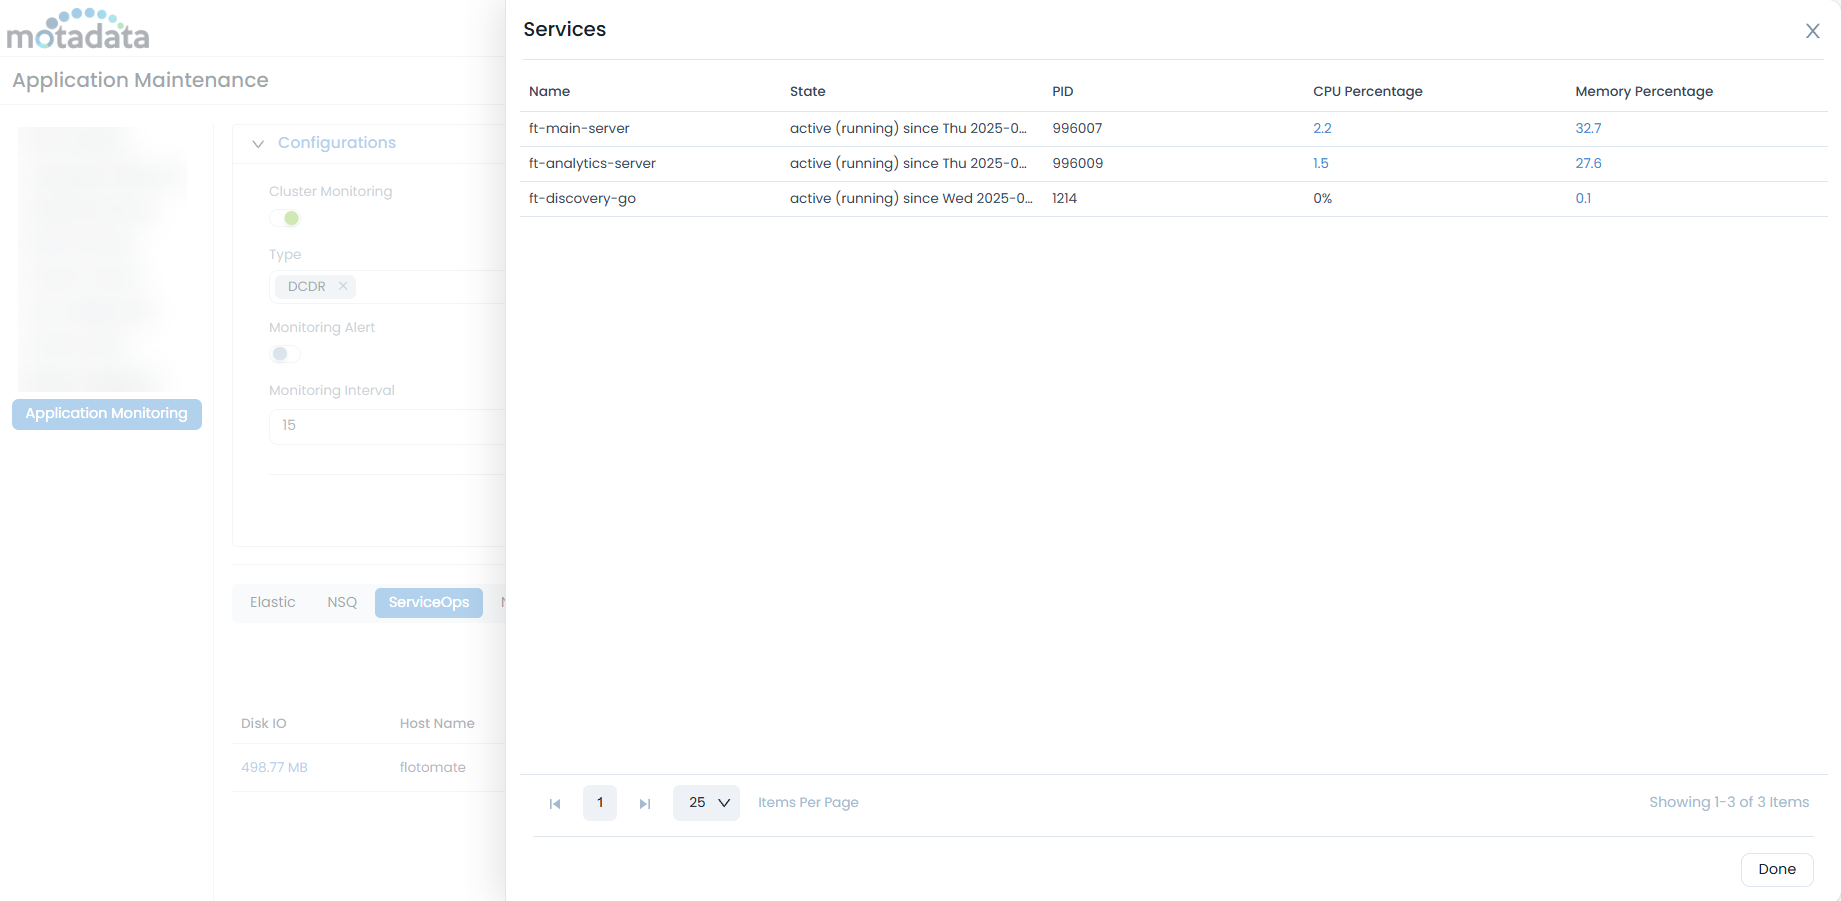Screen dimensions: 1841x901
Task: Open memory details for ft-discovery-go
Action: 1583,198
